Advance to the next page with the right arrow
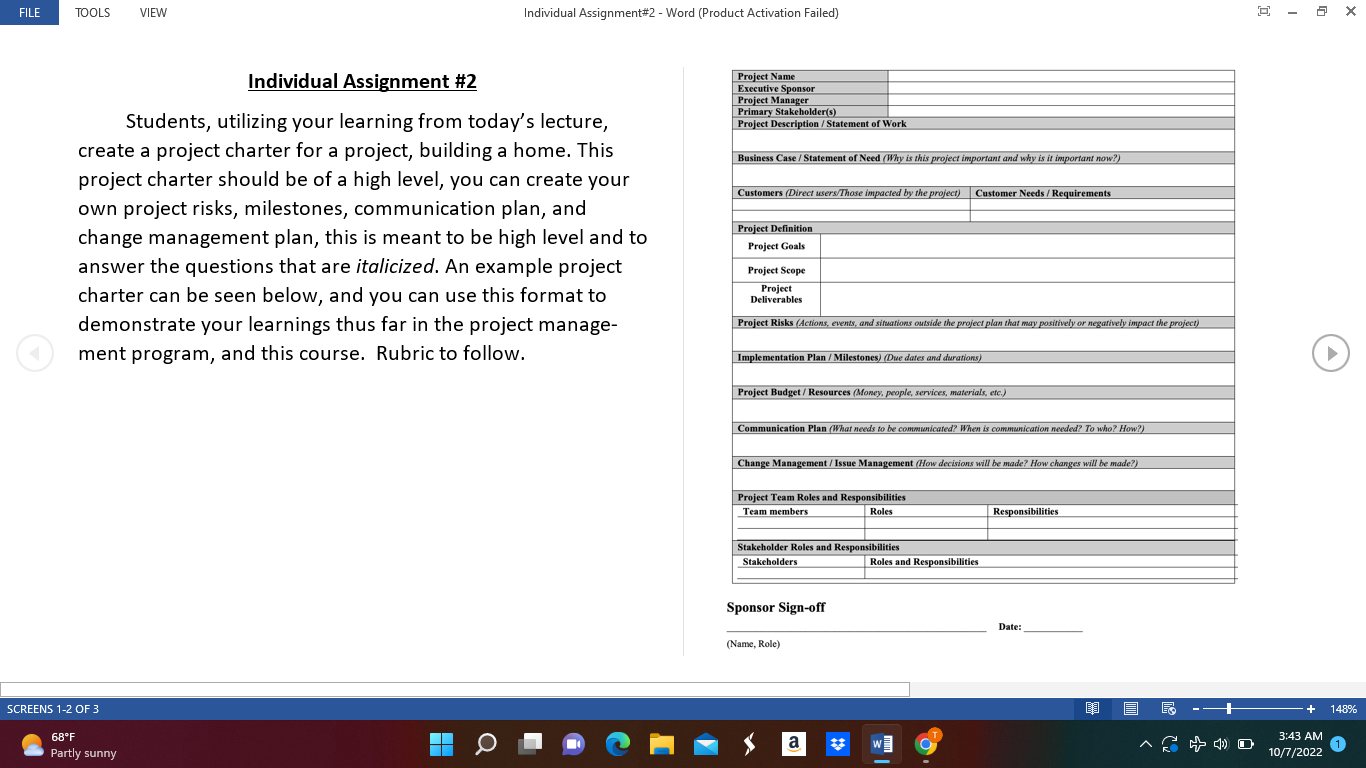Screen dimensions: 1366x768 pos(1330,353)
